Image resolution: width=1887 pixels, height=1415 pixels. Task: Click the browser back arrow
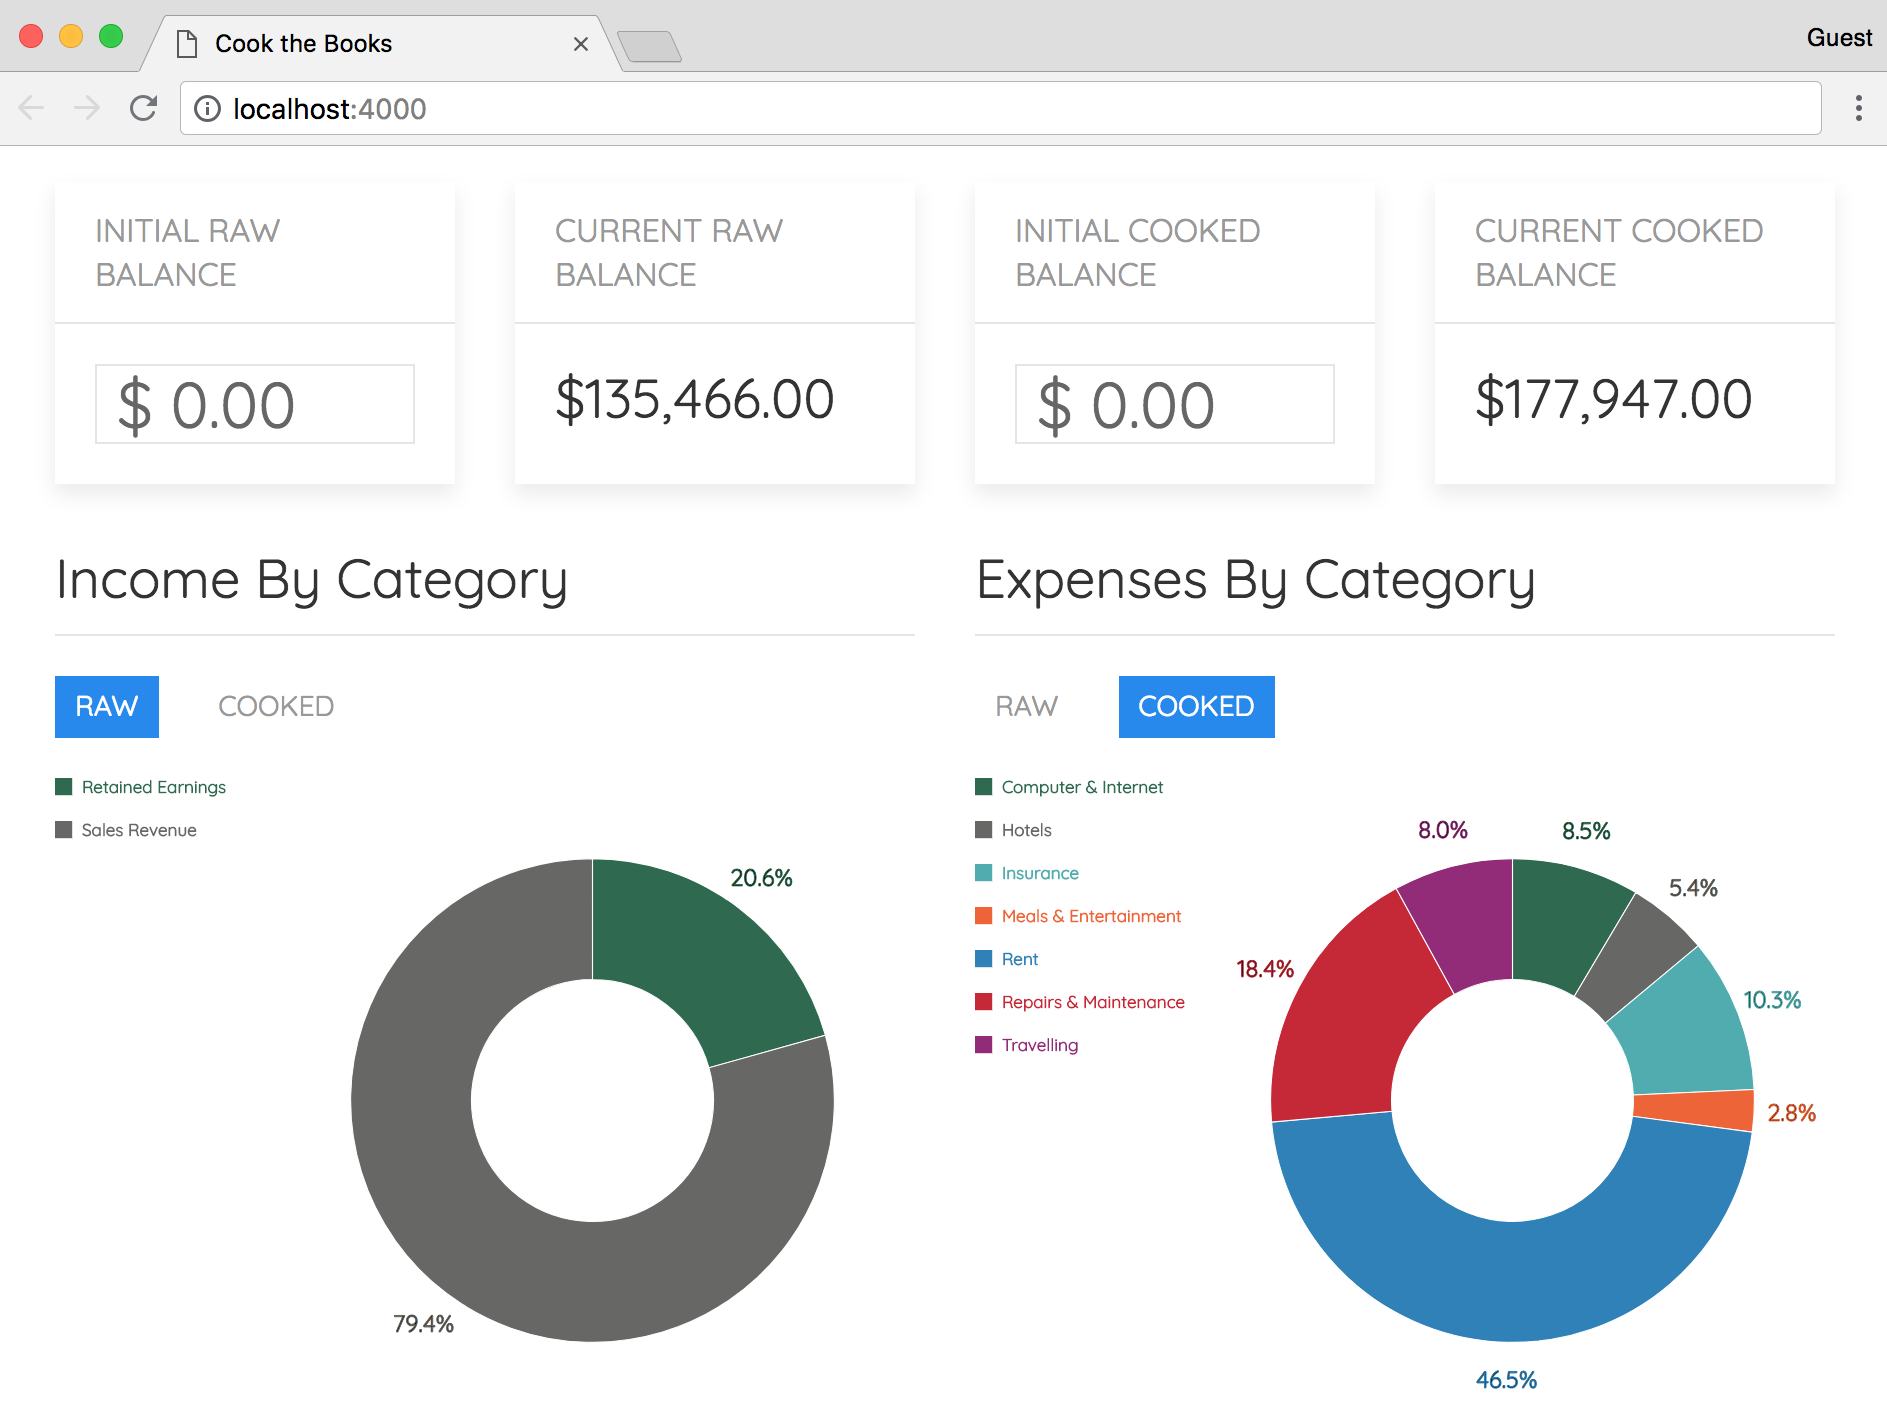coord(32,108)
